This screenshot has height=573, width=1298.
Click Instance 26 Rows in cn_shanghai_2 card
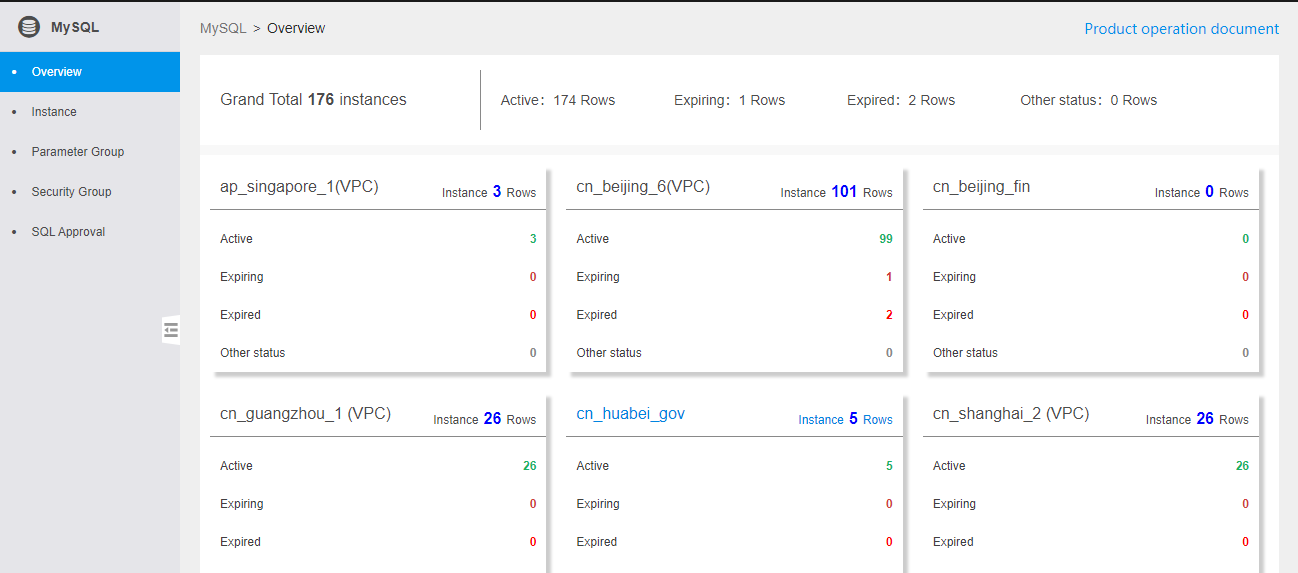[x=1198, y=419]
